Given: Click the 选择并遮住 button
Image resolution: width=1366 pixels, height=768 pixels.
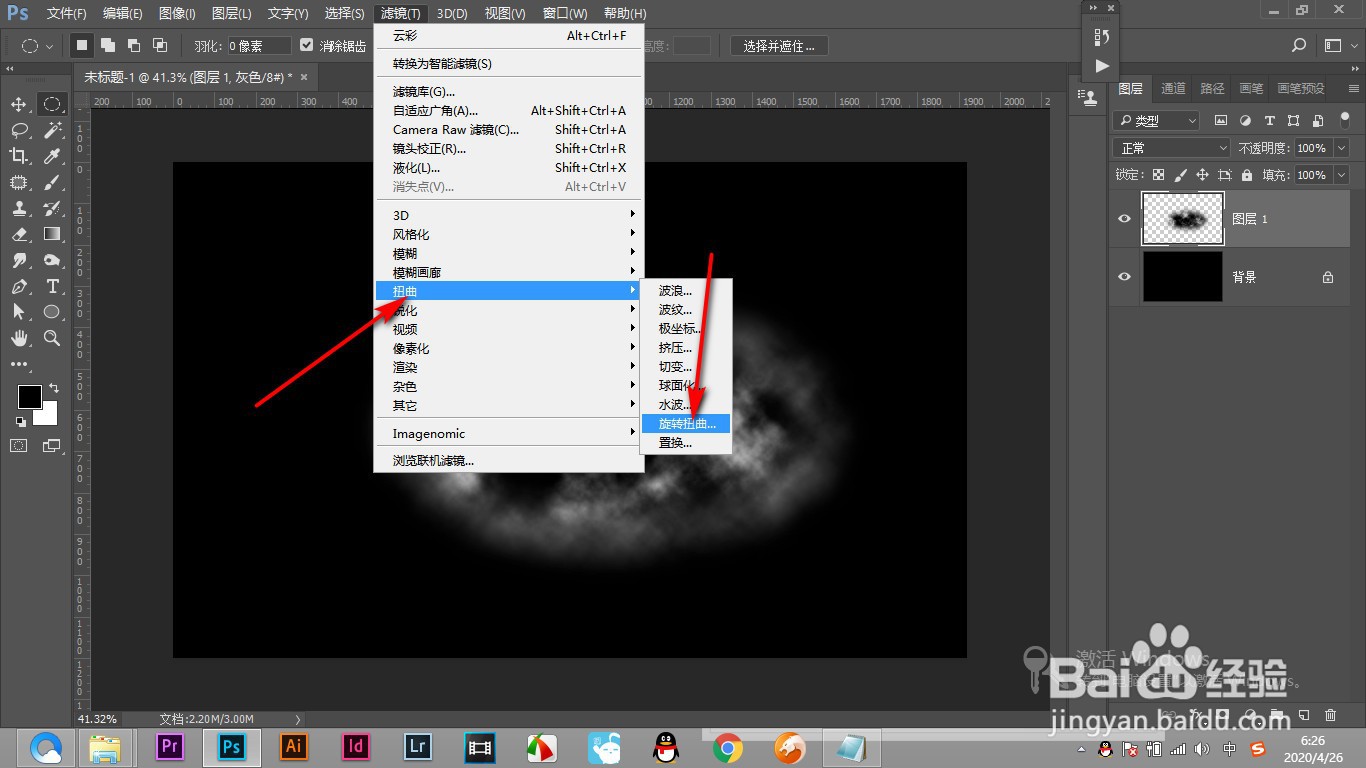Looking at the screenshot, I should click(x=778, y=45).
